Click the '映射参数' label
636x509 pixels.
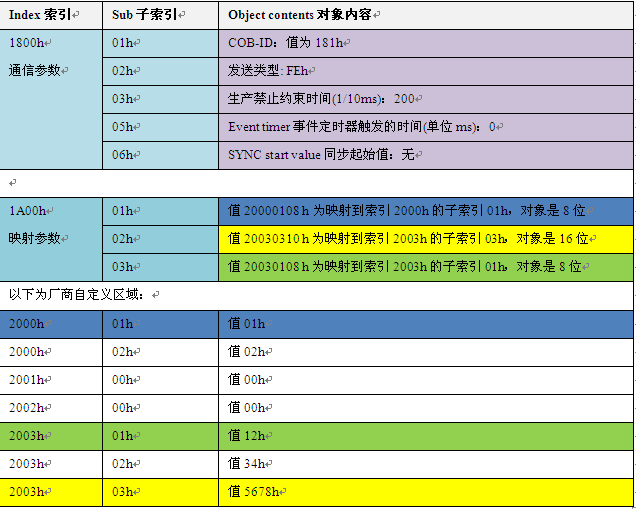click(34, 238)
